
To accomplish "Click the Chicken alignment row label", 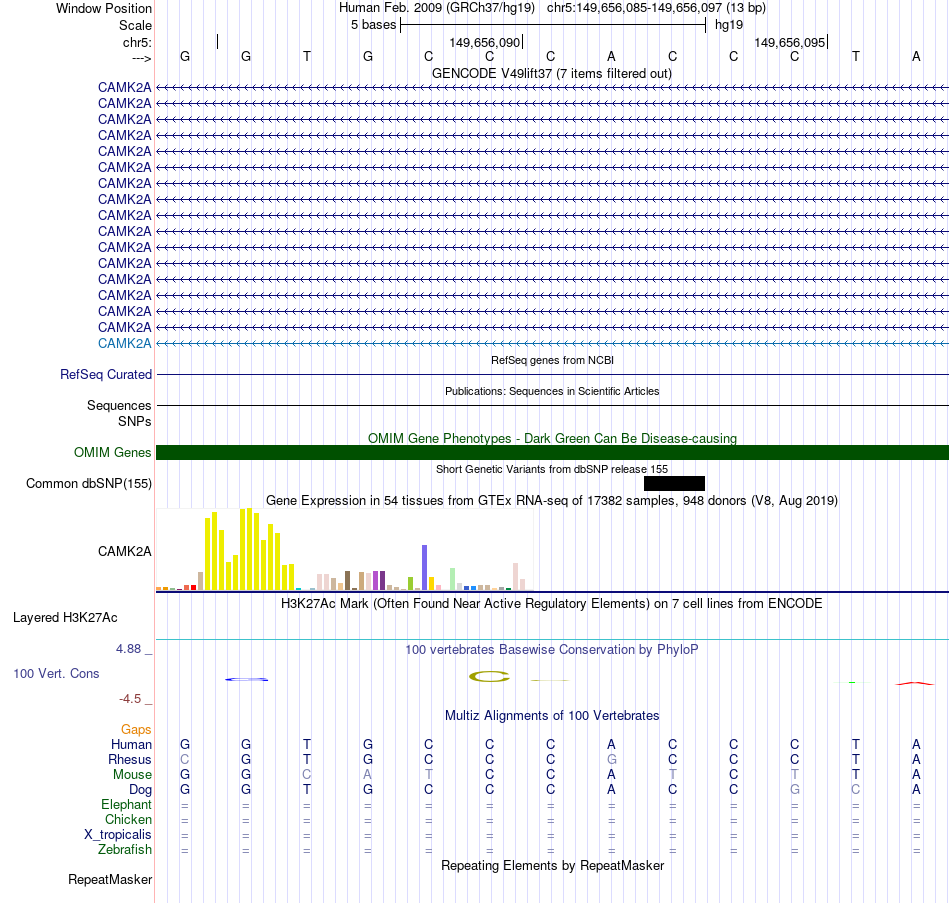I will point(128,819).
